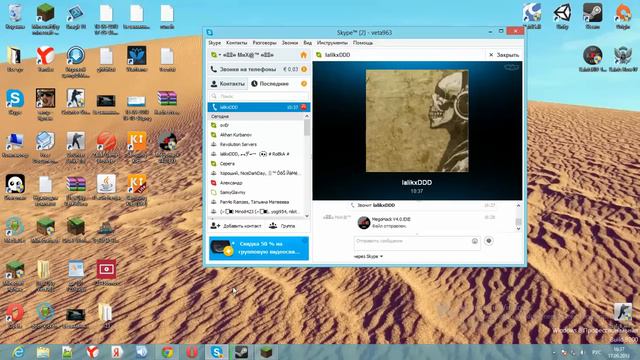The width and height of the screenshot is (640, 360).
Task: Switch to the Последние tab
Action: [270, 84]
